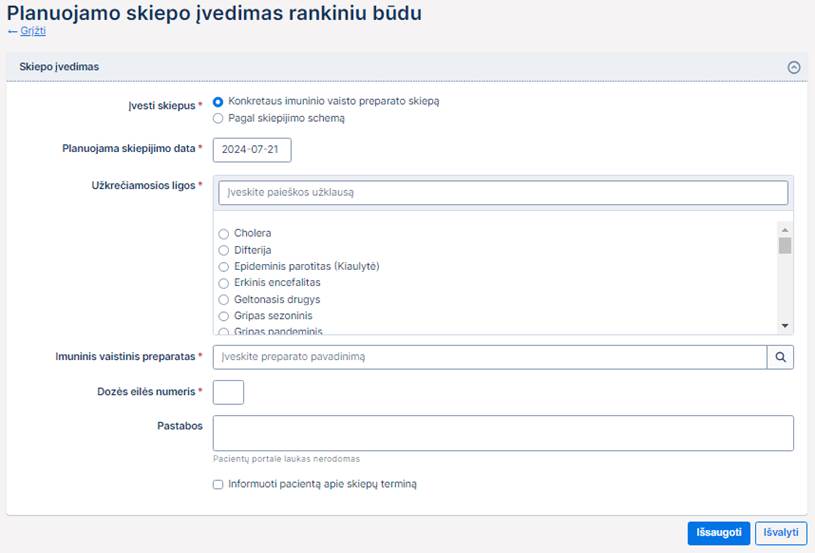Screen dimensions: 815x553
Task: Select Epideminis parotitas (Kiaulytė) option
Action: (x=224, y=267)
